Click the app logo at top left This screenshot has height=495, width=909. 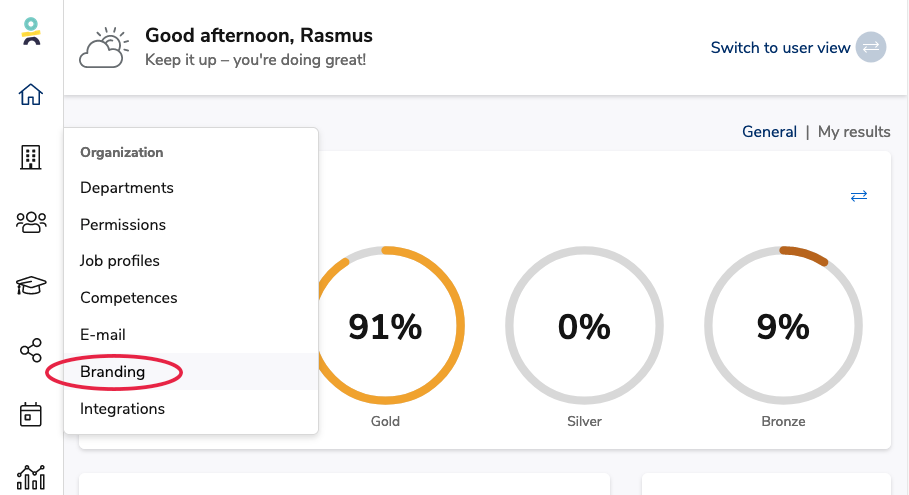pos(31,31)
